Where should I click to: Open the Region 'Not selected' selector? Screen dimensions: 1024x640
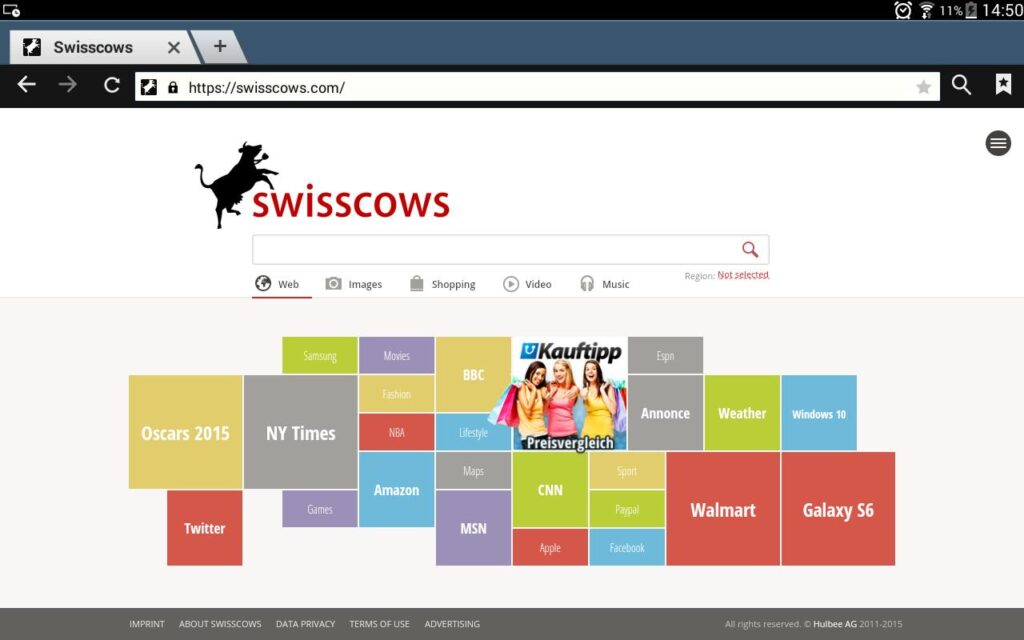pos(742,274)
